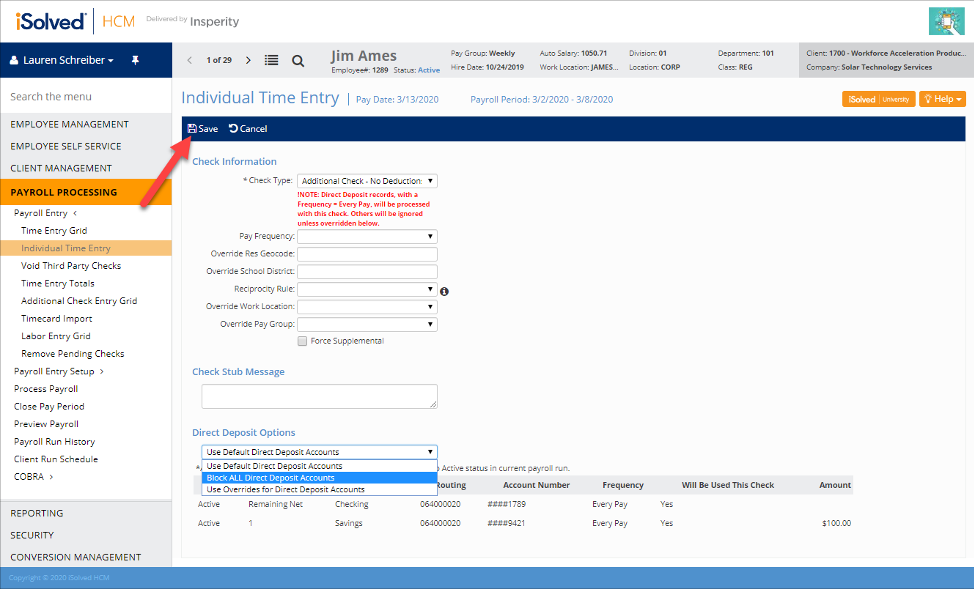Open Void Third Party Checks

(71, 266)
